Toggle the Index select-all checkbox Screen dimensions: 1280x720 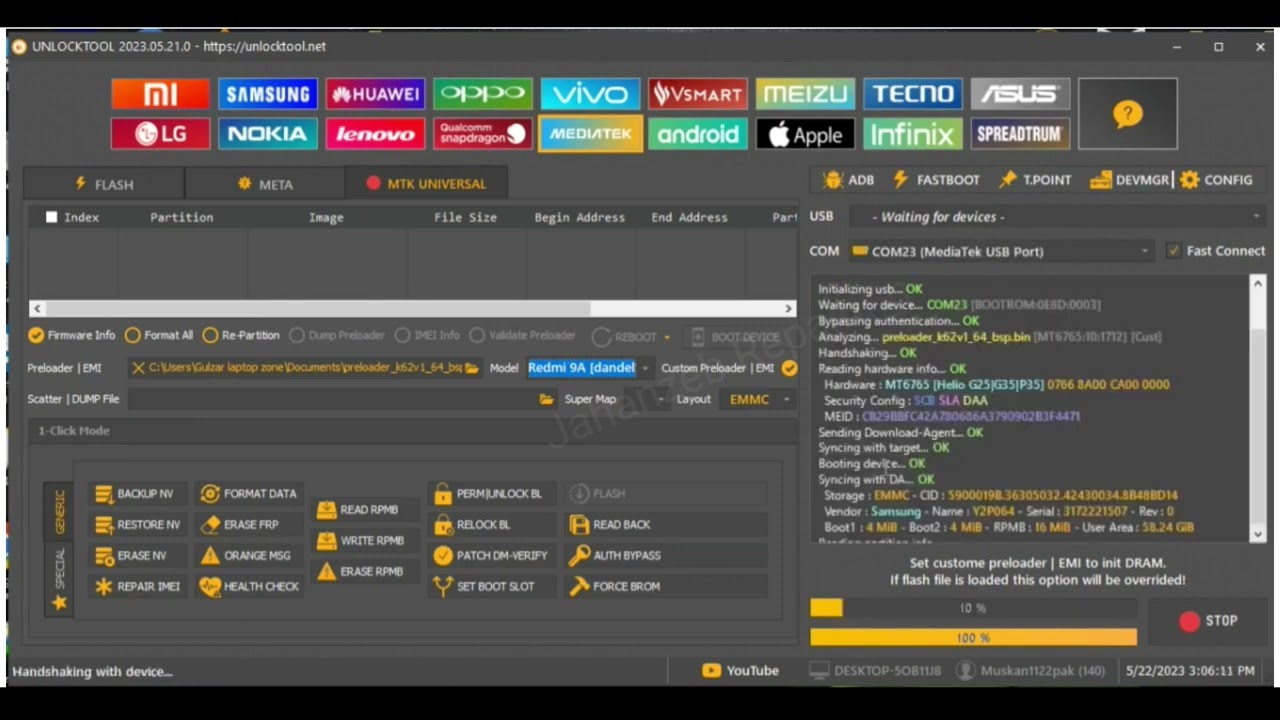[51, 217]
